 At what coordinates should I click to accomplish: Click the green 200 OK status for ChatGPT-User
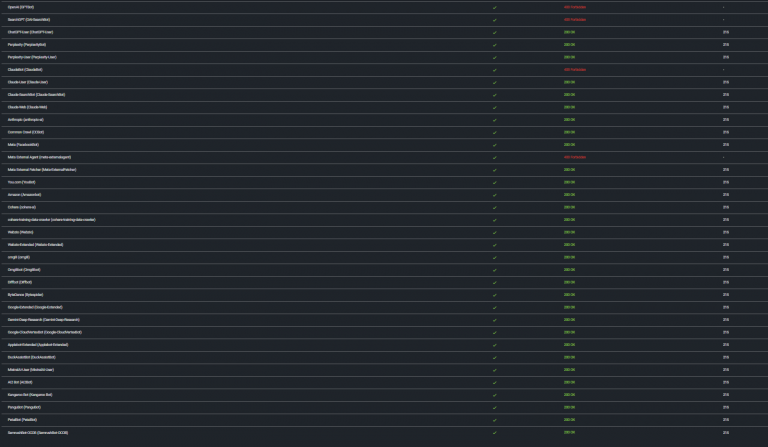tap(569, 32)
